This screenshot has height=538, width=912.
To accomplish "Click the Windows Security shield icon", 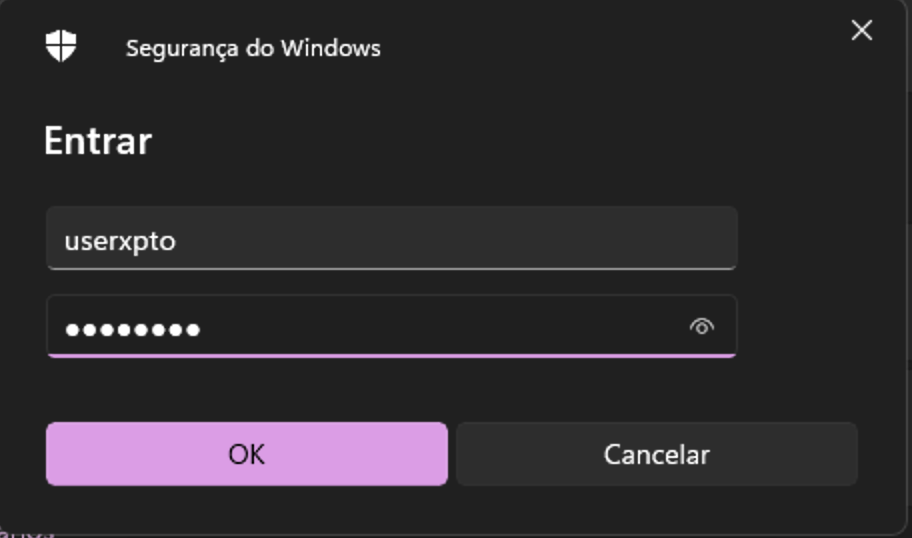I will (x=61, y=46).
